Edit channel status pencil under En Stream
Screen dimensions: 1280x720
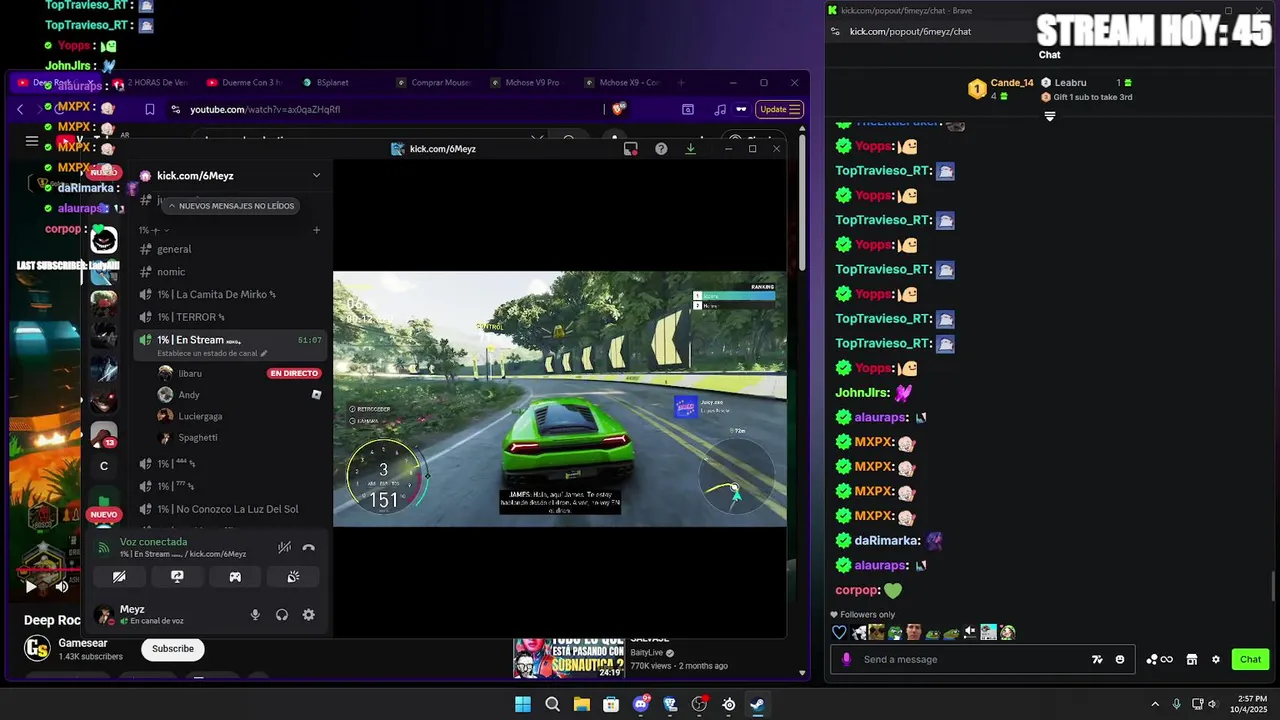coord(264,354)
